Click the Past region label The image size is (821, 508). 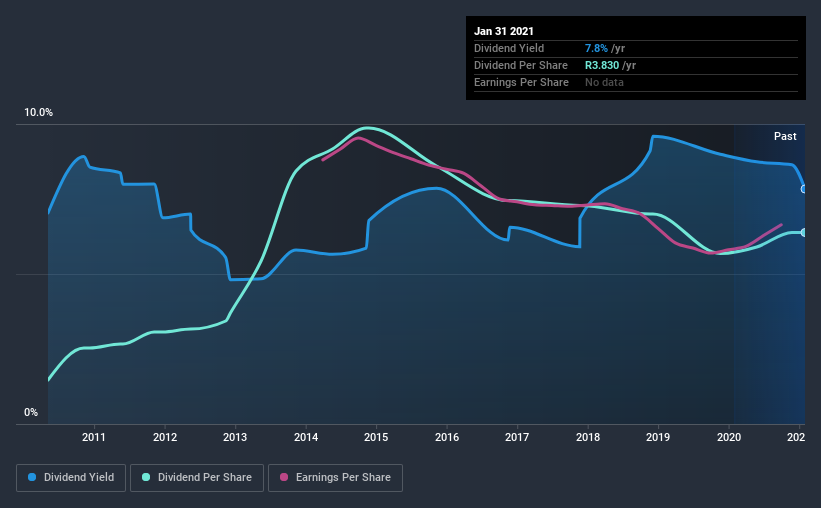pos(785,136)
